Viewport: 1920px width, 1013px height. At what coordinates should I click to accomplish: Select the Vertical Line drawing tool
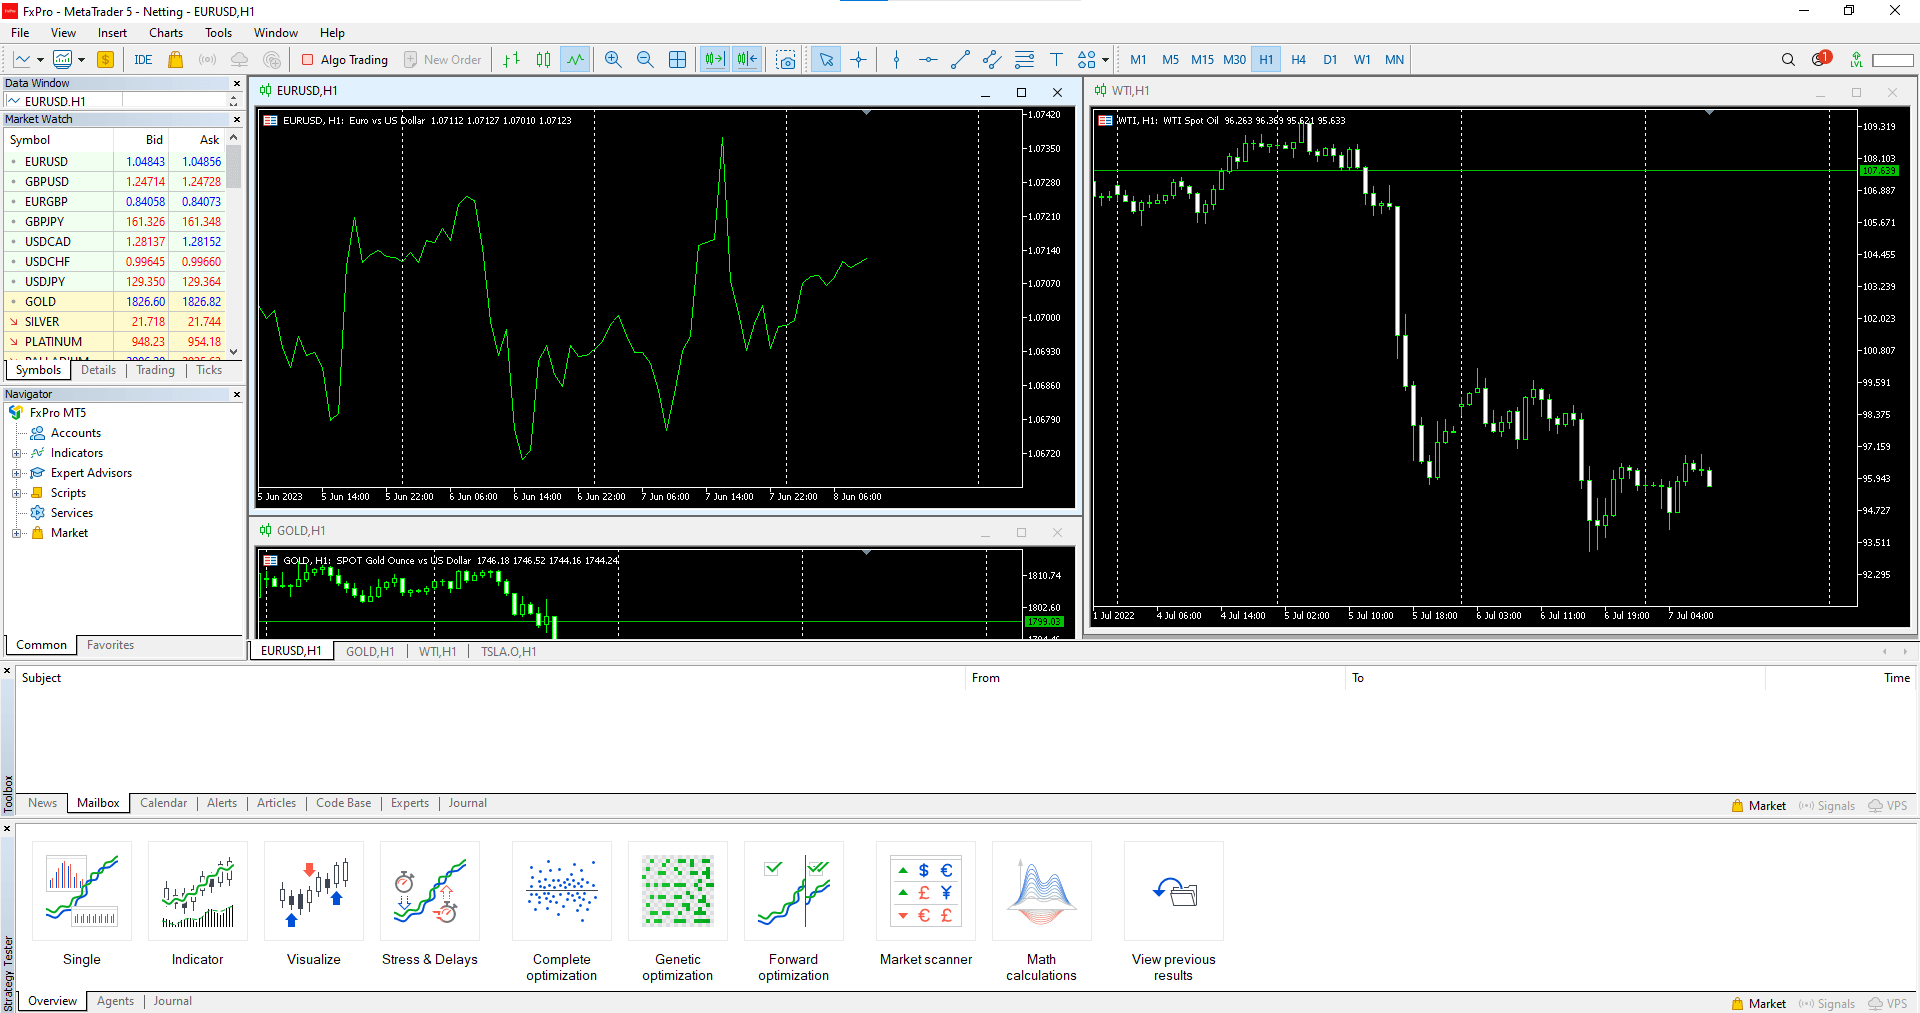tap(895, 59)
